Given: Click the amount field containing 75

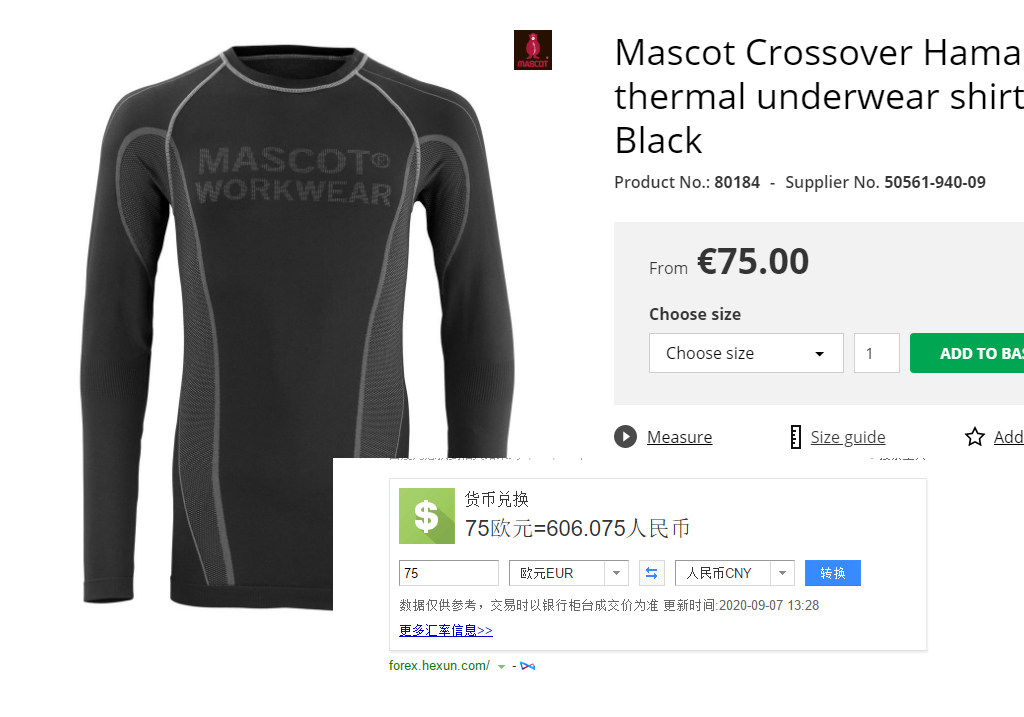Looking at the screenshot, I should click(449, 573).
